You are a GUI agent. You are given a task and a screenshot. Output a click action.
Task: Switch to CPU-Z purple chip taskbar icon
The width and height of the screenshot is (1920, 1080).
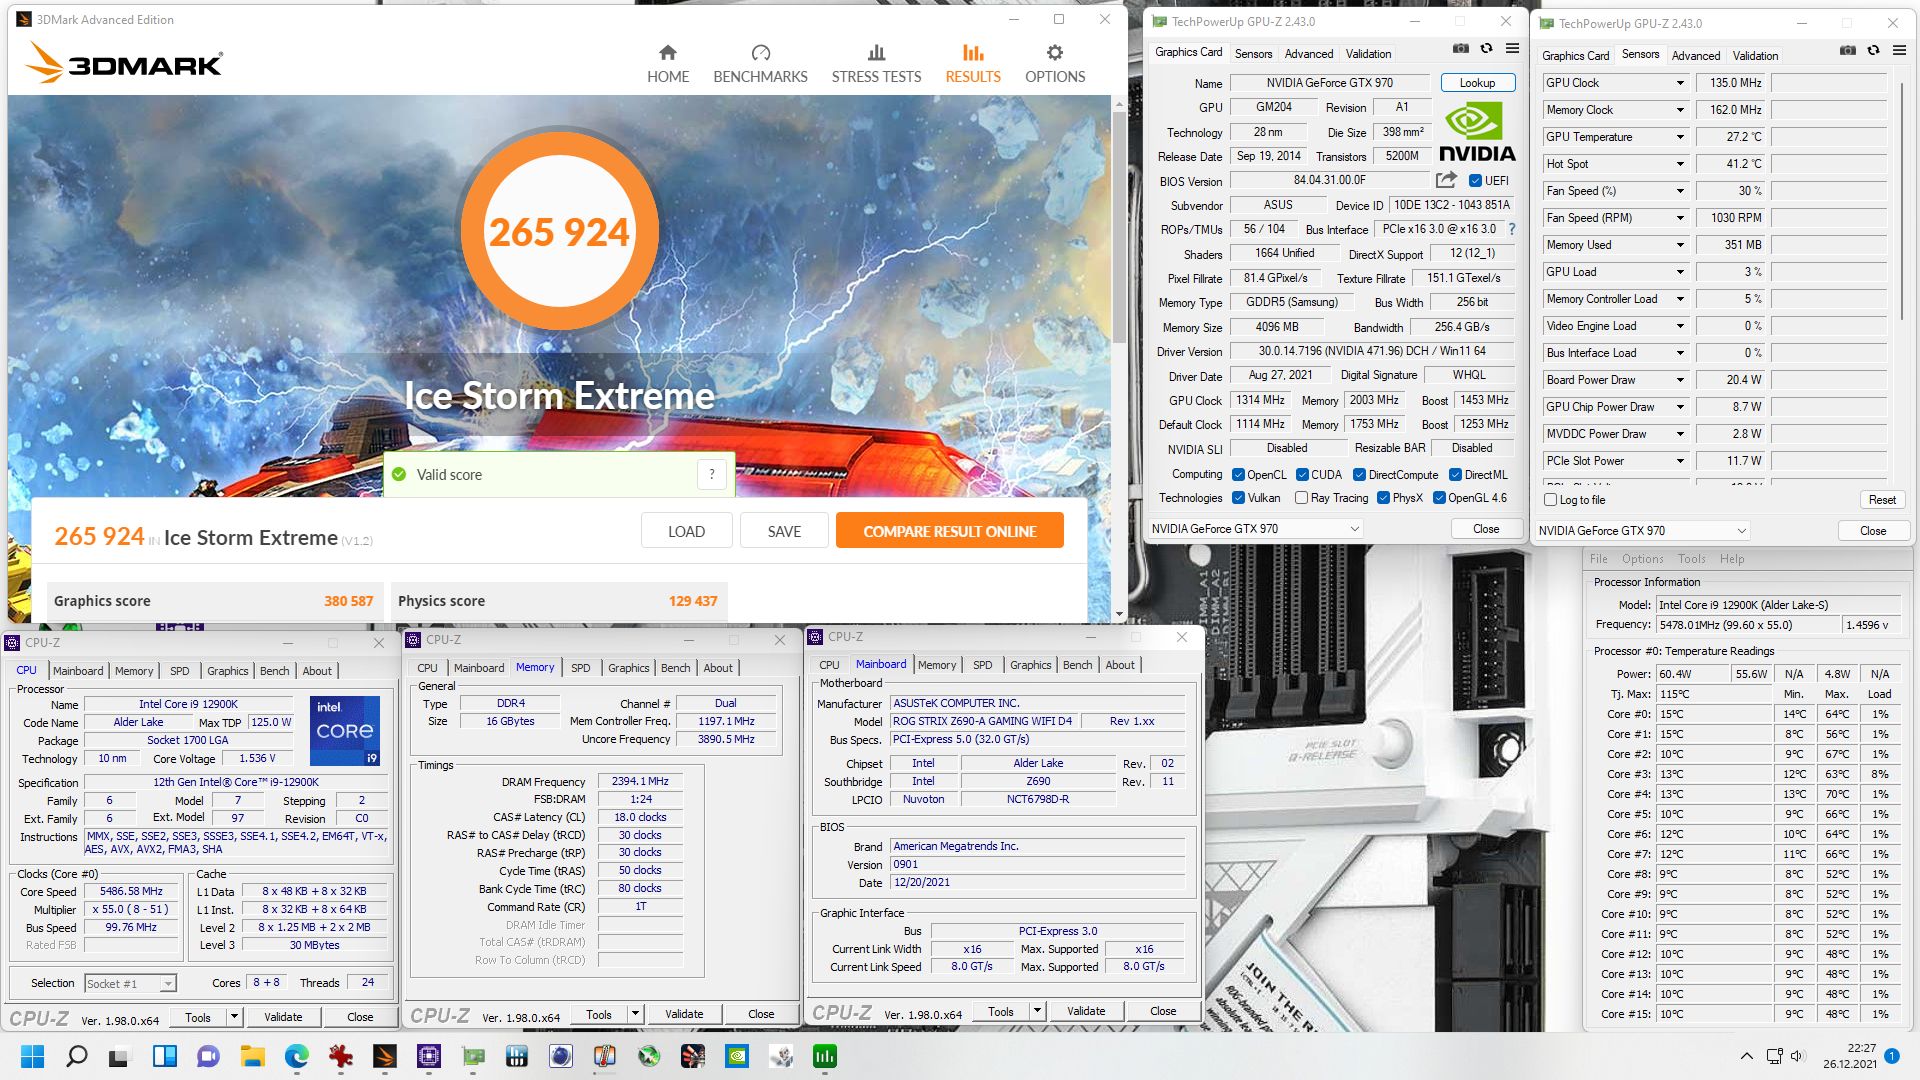pos(429,1056)
